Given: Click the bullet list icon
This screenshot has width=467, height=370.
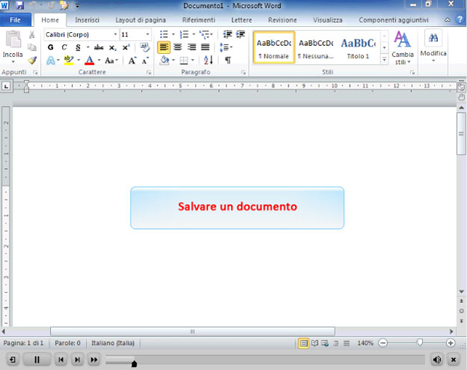Looking at the screenshot, I should [x=164, y=34].
